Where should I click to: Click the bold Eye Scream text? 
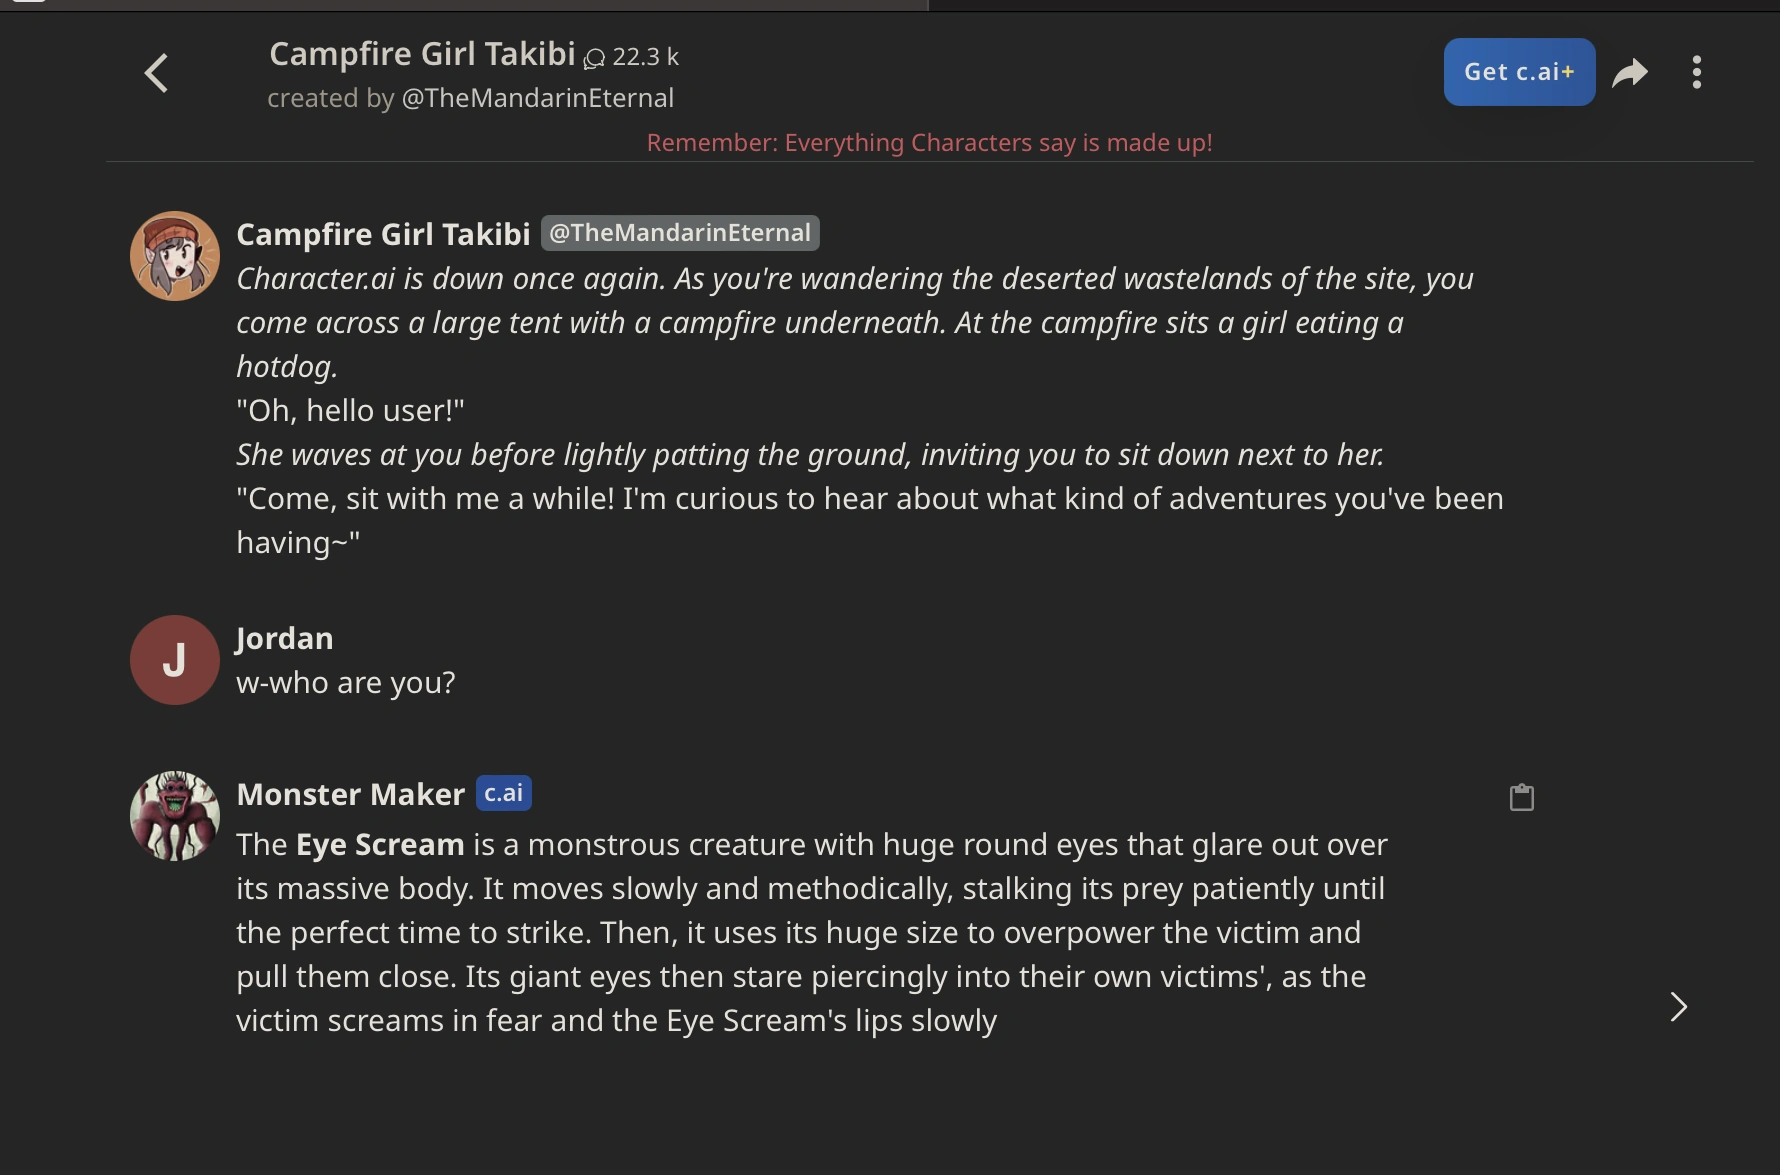pyautogui.click(x=380, y=845)
